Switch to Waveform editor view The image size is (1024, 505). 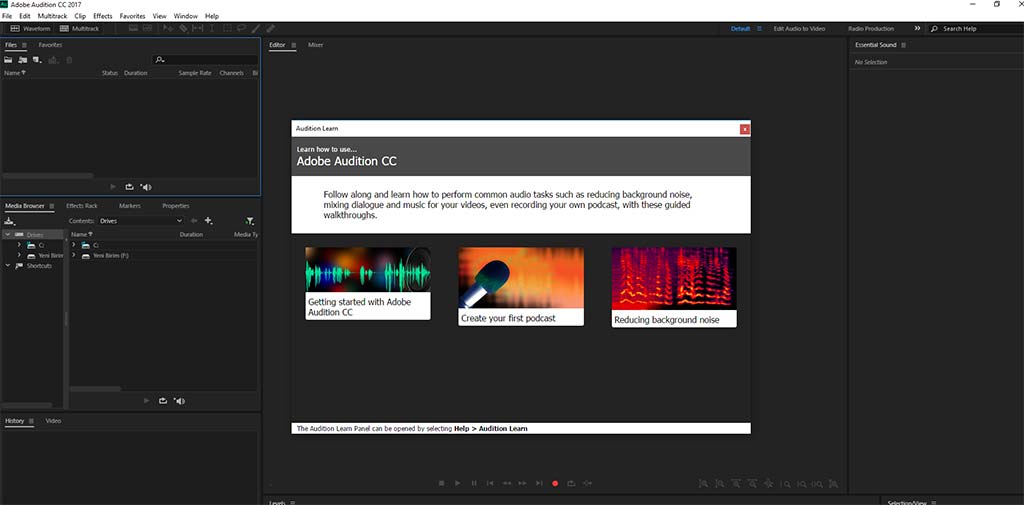point(30,29)
